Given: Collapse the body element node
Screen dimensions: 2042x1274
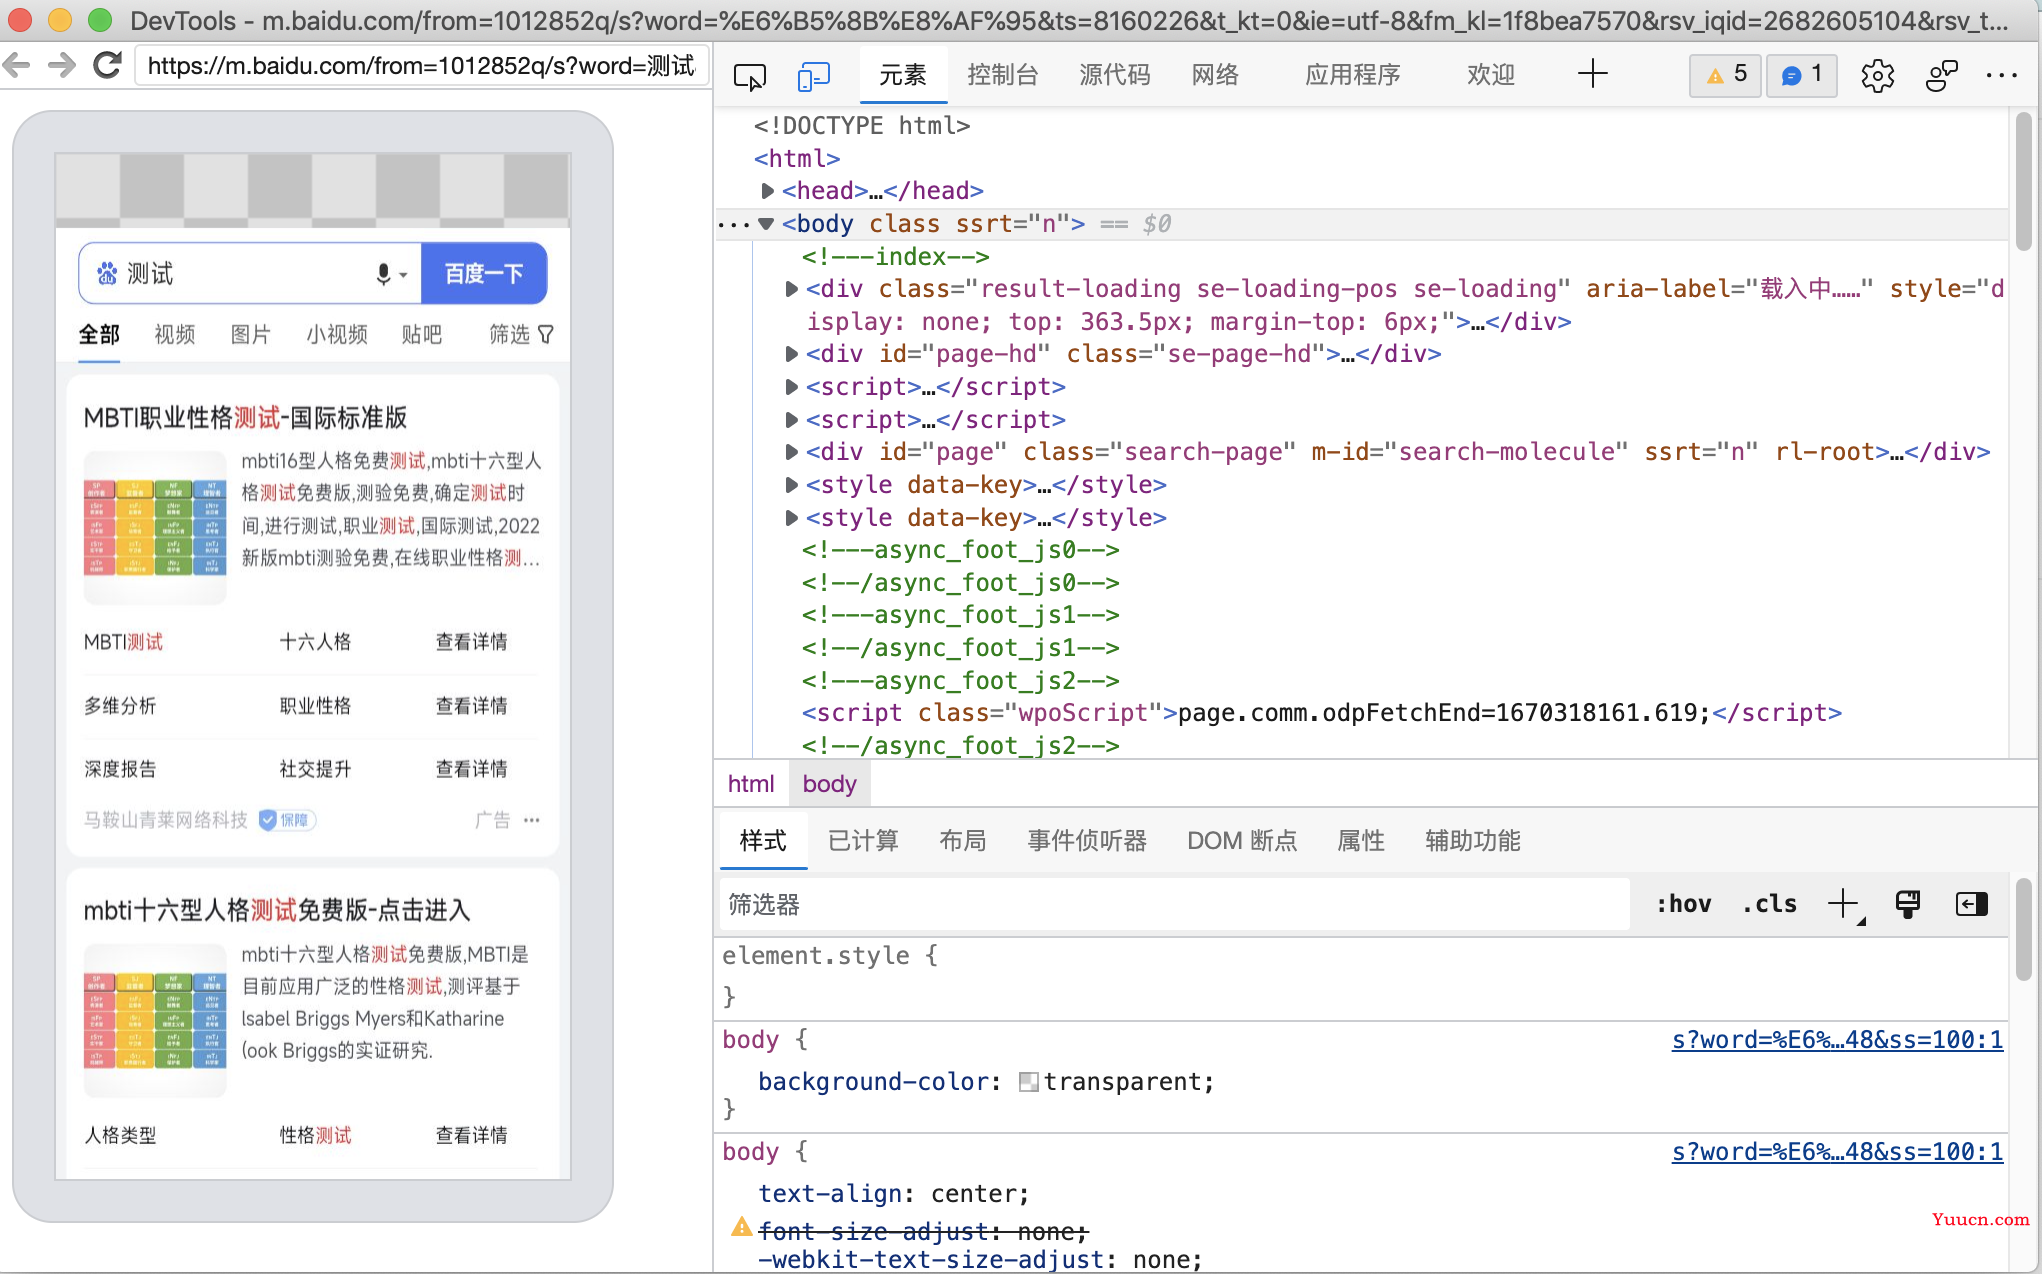Looking at the screenshot, I should tap(766, 224).
